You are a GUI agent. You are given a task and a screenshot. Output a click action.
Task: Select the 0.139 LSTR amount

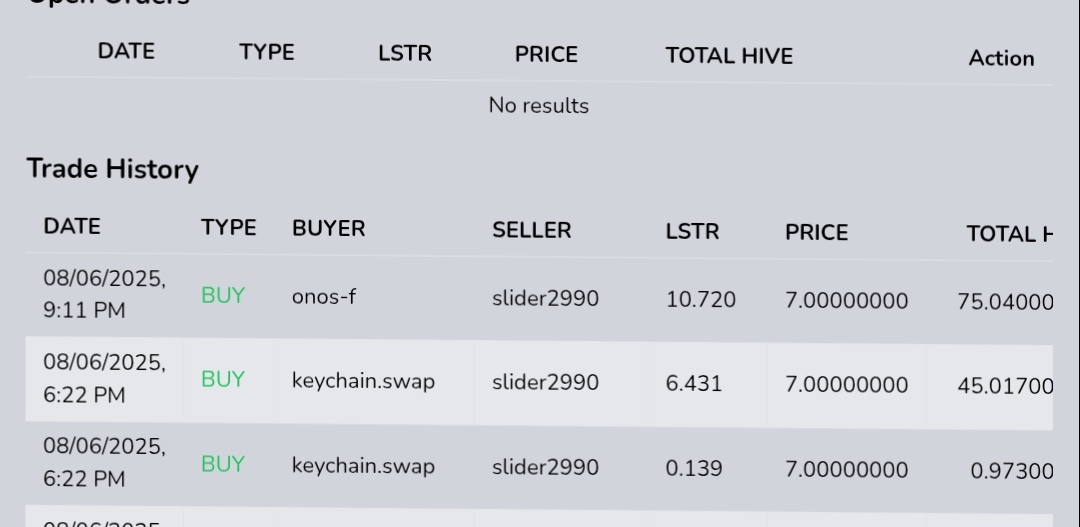[x=694, y=468]
